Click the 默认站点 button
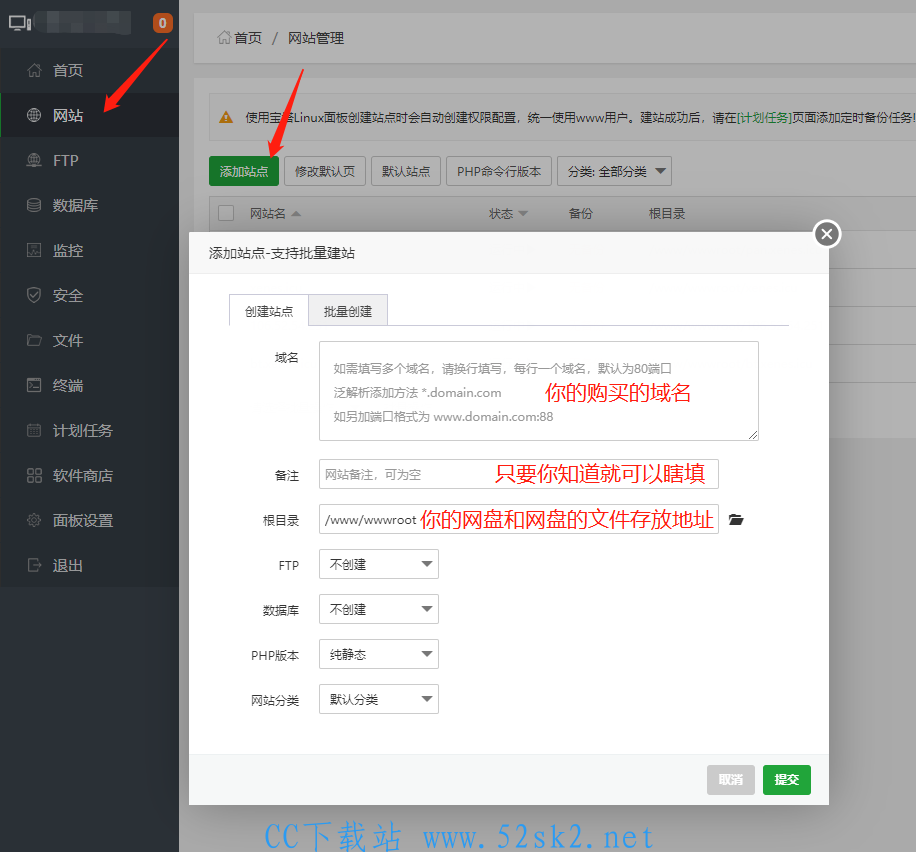 406,171
